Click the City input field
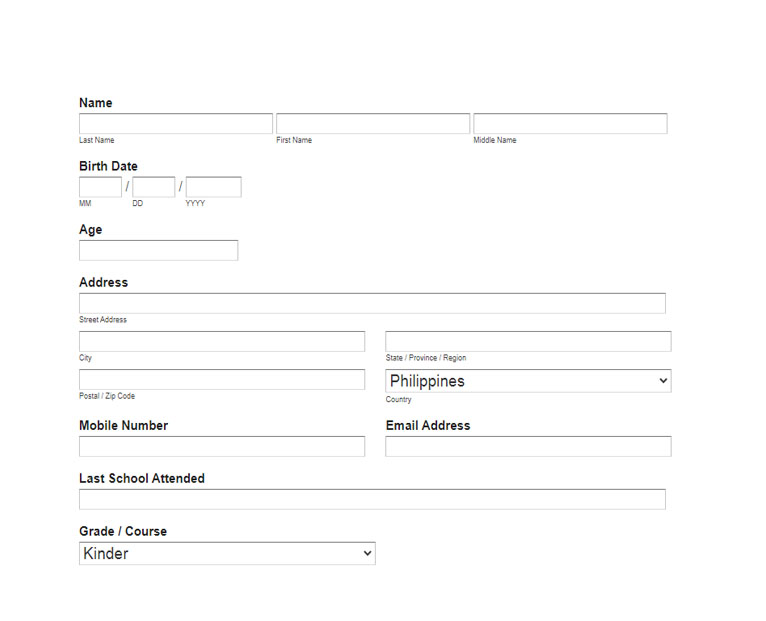Image resolution: width=766 pixels, height=621 pixels. (x=222, y=341)
